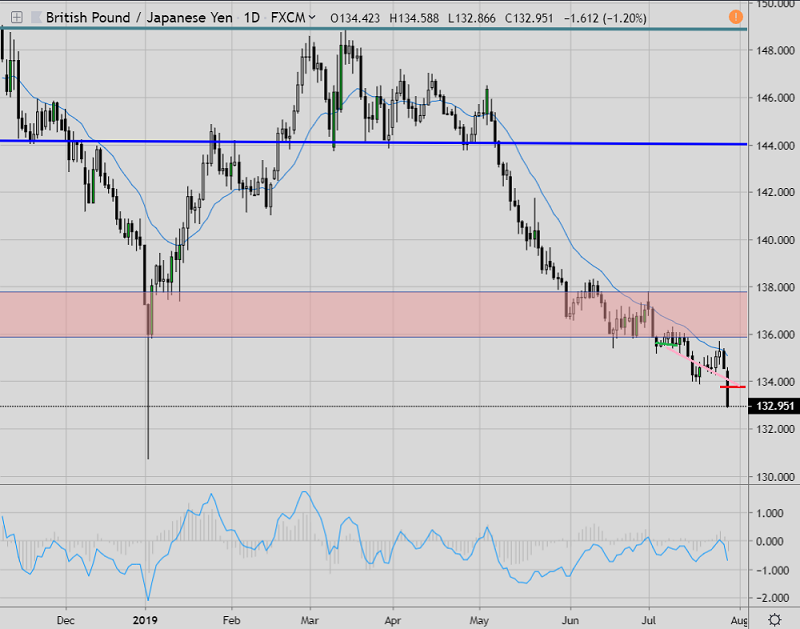Click the high value H134.588

pyautogui.click(x=414, y=18)
